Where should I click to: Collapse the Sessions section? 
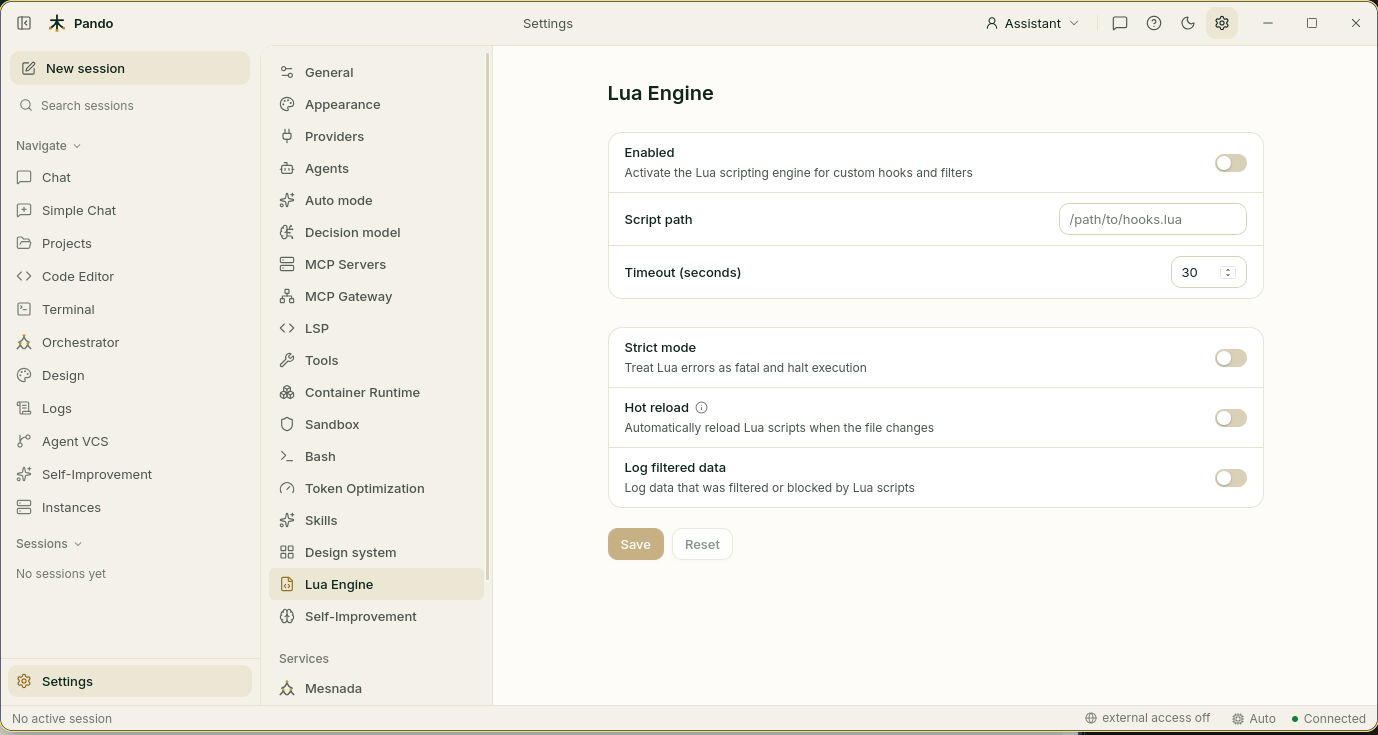click(x=49, y=544)
